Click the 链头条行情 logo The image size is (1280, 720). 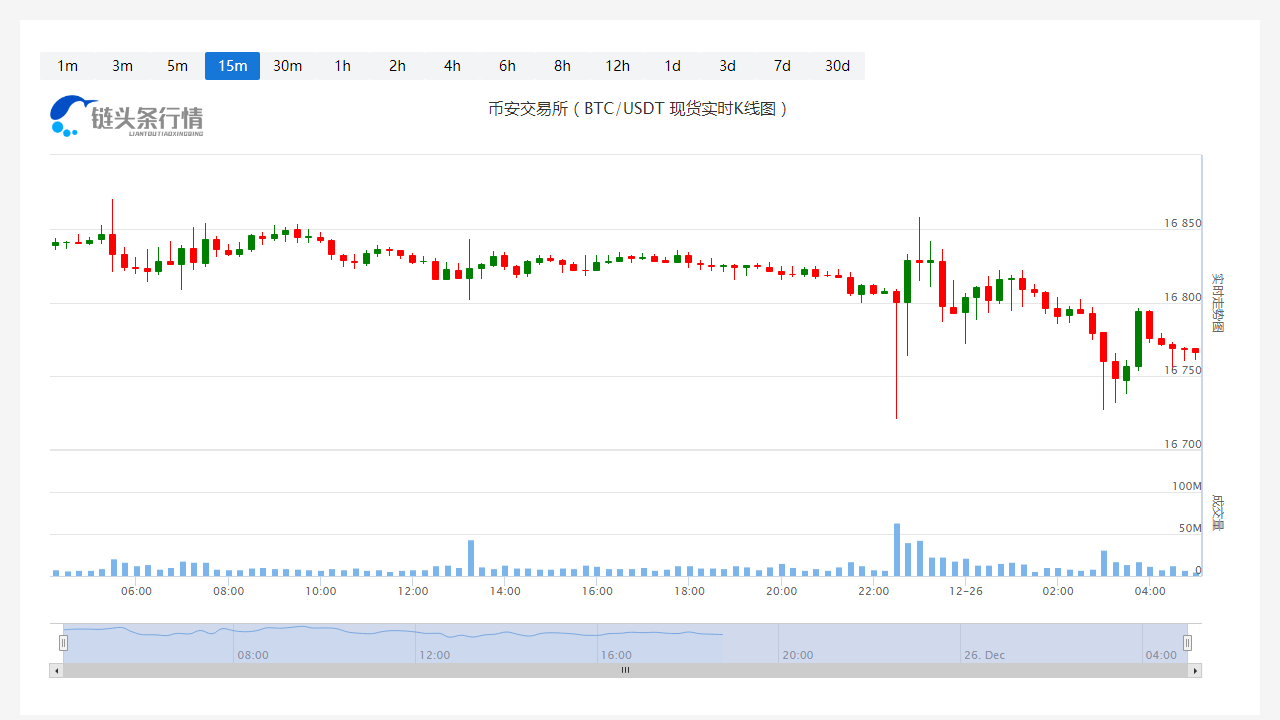[x=127, y=117]
